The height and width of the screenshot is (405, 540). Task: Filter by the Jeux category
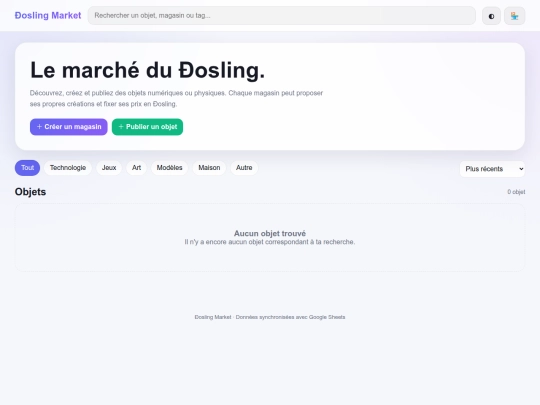[x=109, y=168]
